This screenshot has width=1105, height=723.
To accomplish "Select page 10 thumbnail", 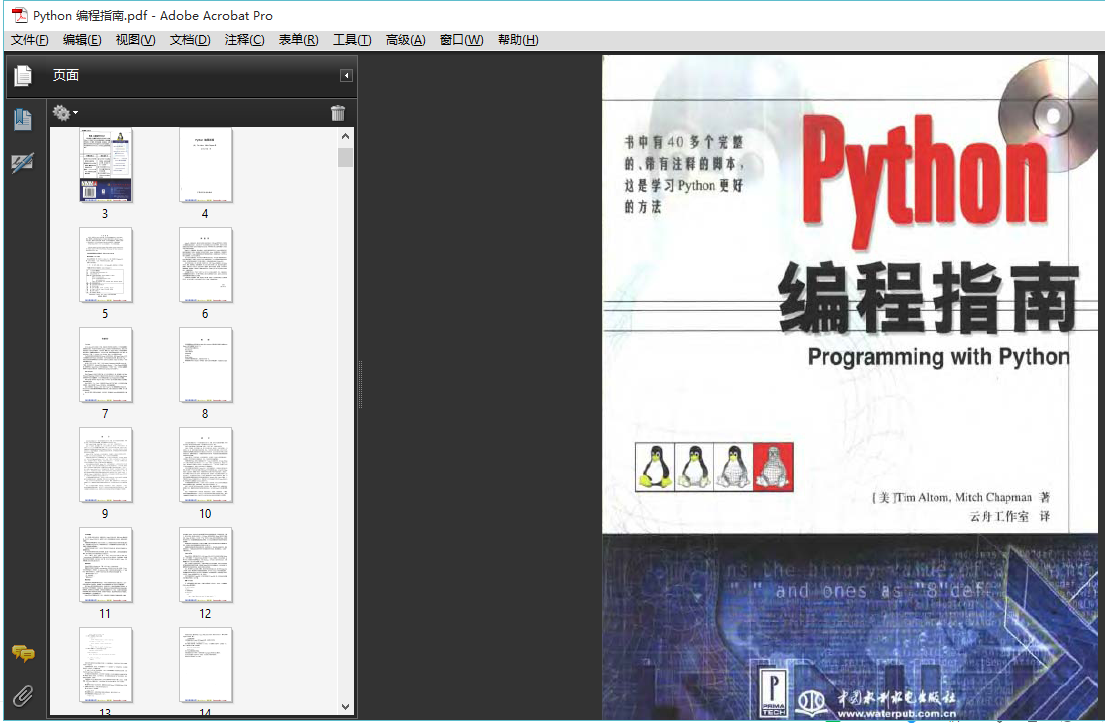I will pyautogui.click(x=206, y=465).
